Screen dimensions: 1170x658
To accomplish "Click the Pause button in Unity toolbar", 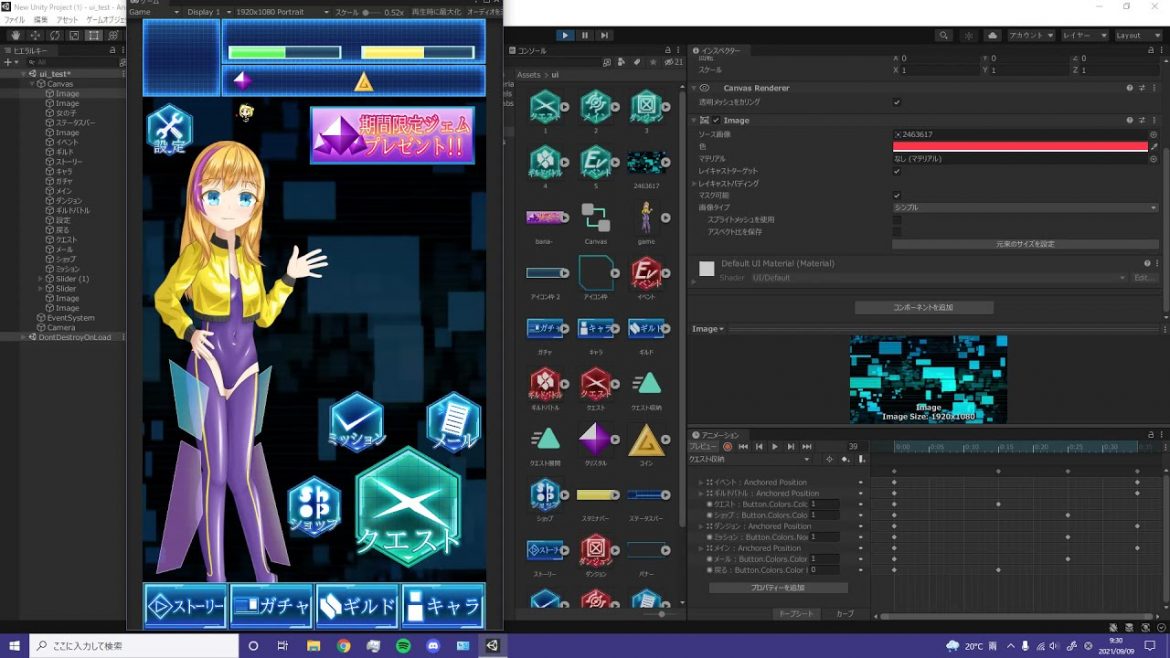I will point(585,35).
